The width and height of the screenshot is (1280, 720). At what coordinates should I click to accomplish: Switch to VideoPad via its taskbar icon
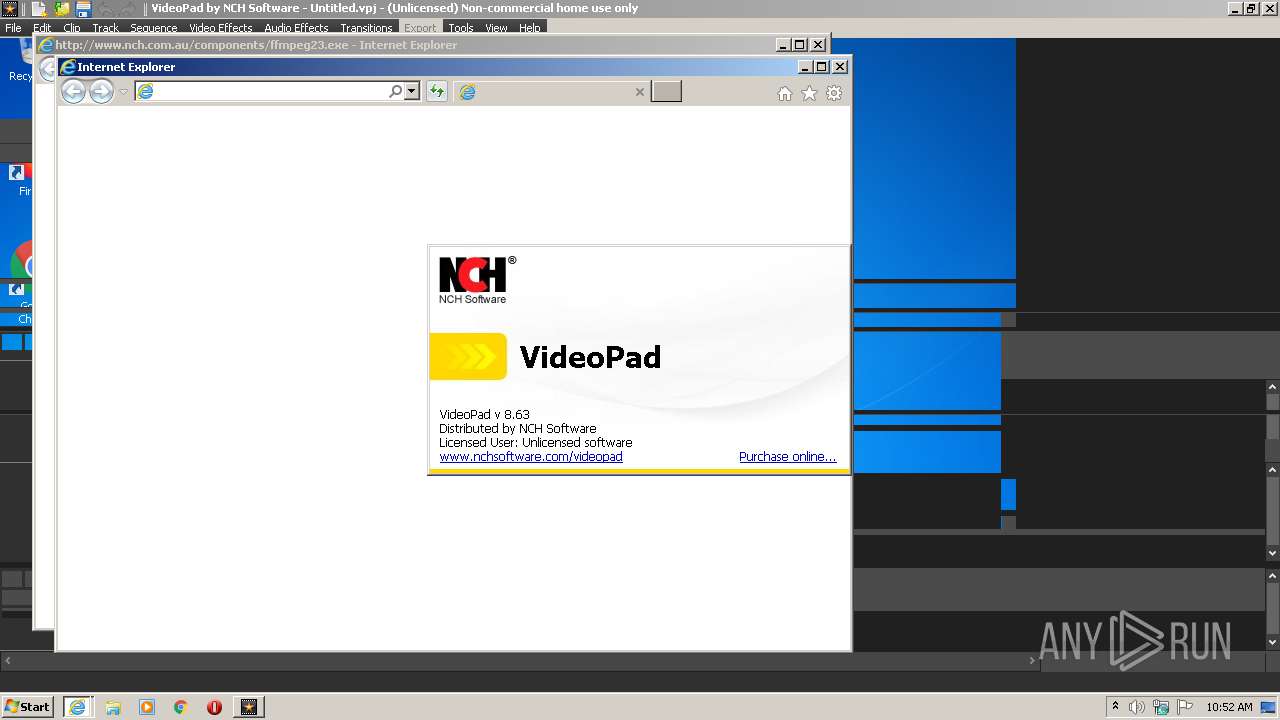[x=249, y=707]
